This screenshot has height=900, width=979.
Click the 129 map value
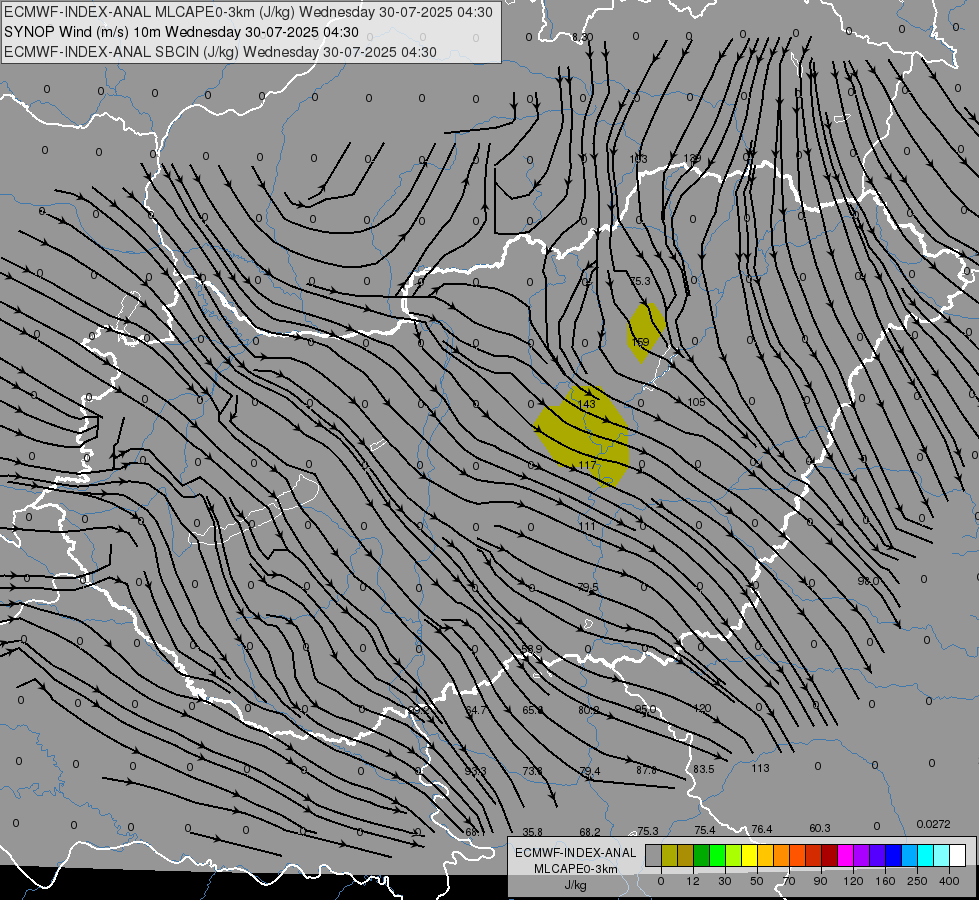point(692,159)
